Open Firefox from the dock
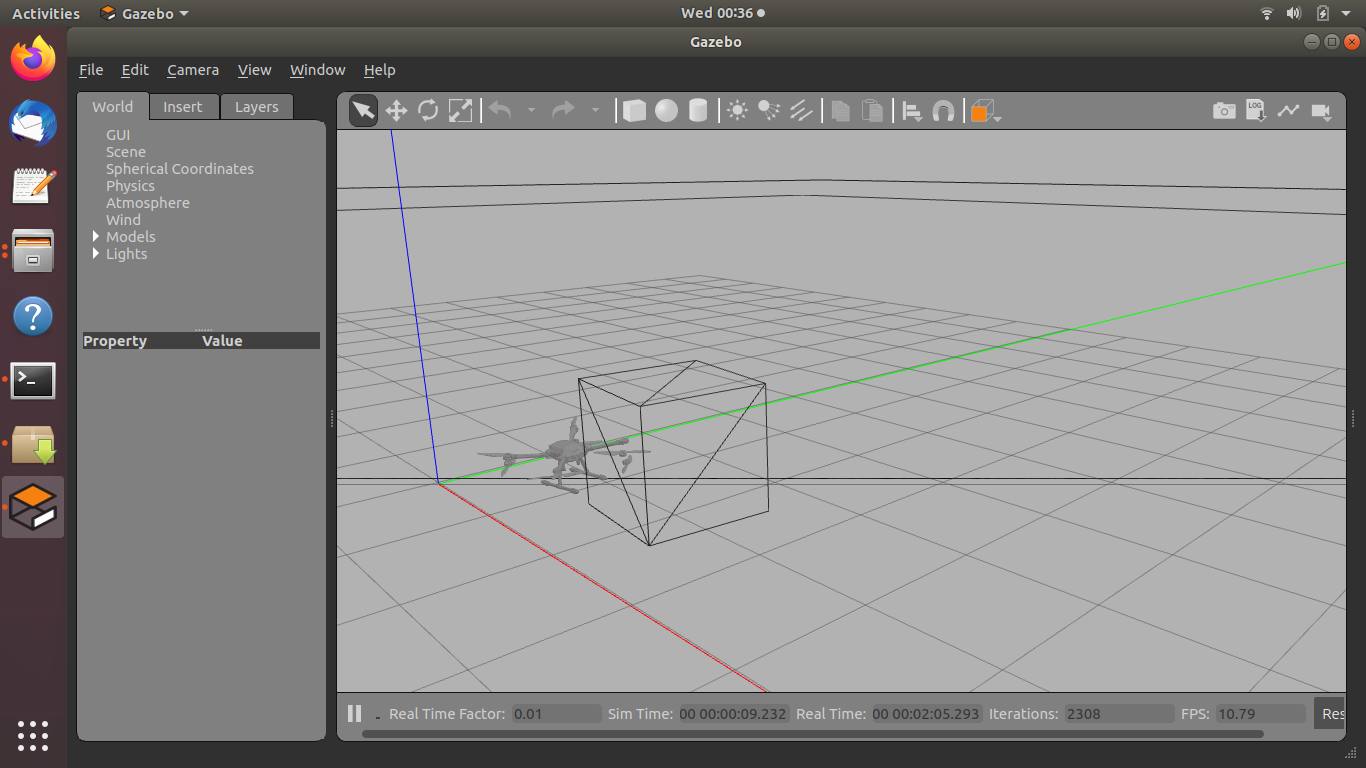Viewport: 1366px width, 768px height. coord(33,58)
